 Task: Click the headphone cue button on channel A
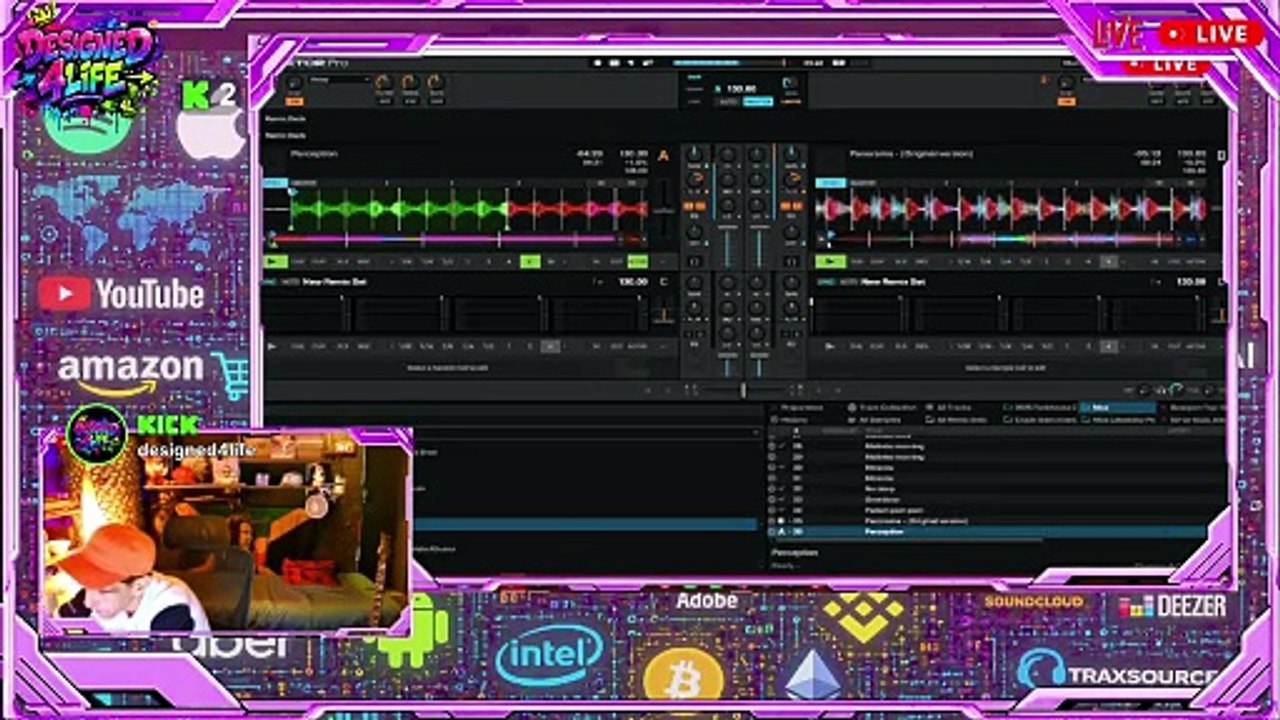tap(694, 261)
